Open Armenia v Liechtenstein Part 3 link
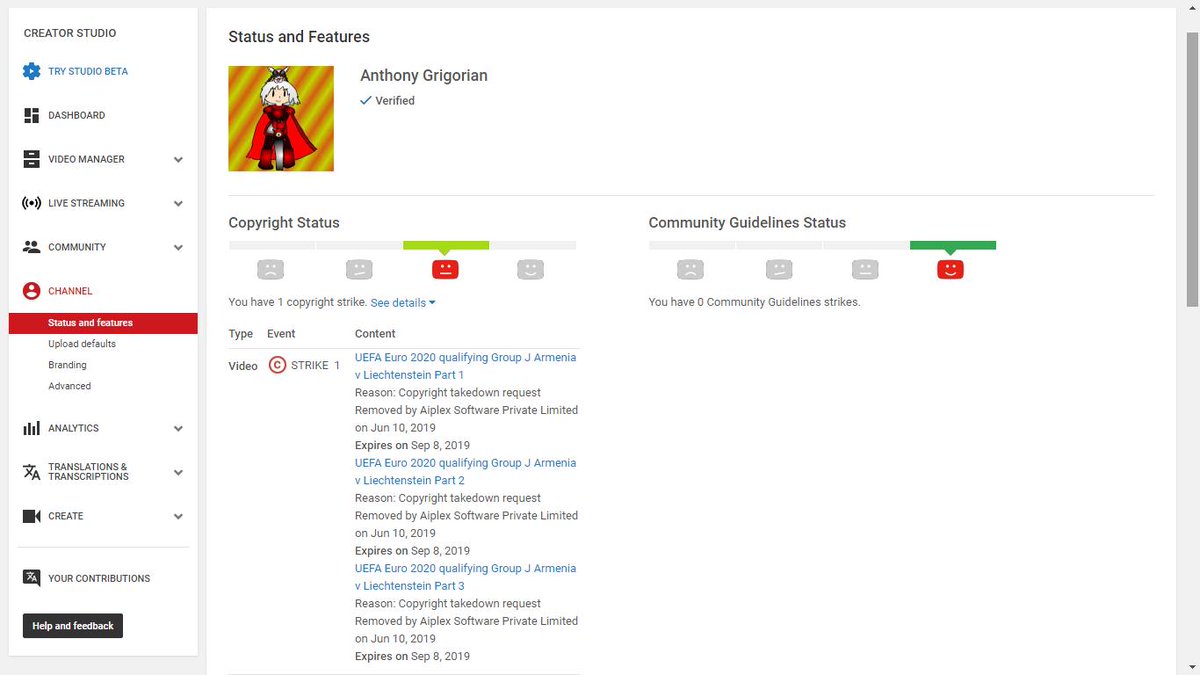 [x=465, y=577]
